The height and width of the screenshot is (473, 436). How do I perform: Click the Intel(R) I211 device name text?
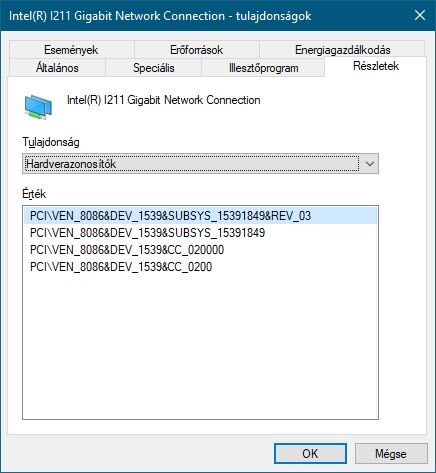point(163,100)
